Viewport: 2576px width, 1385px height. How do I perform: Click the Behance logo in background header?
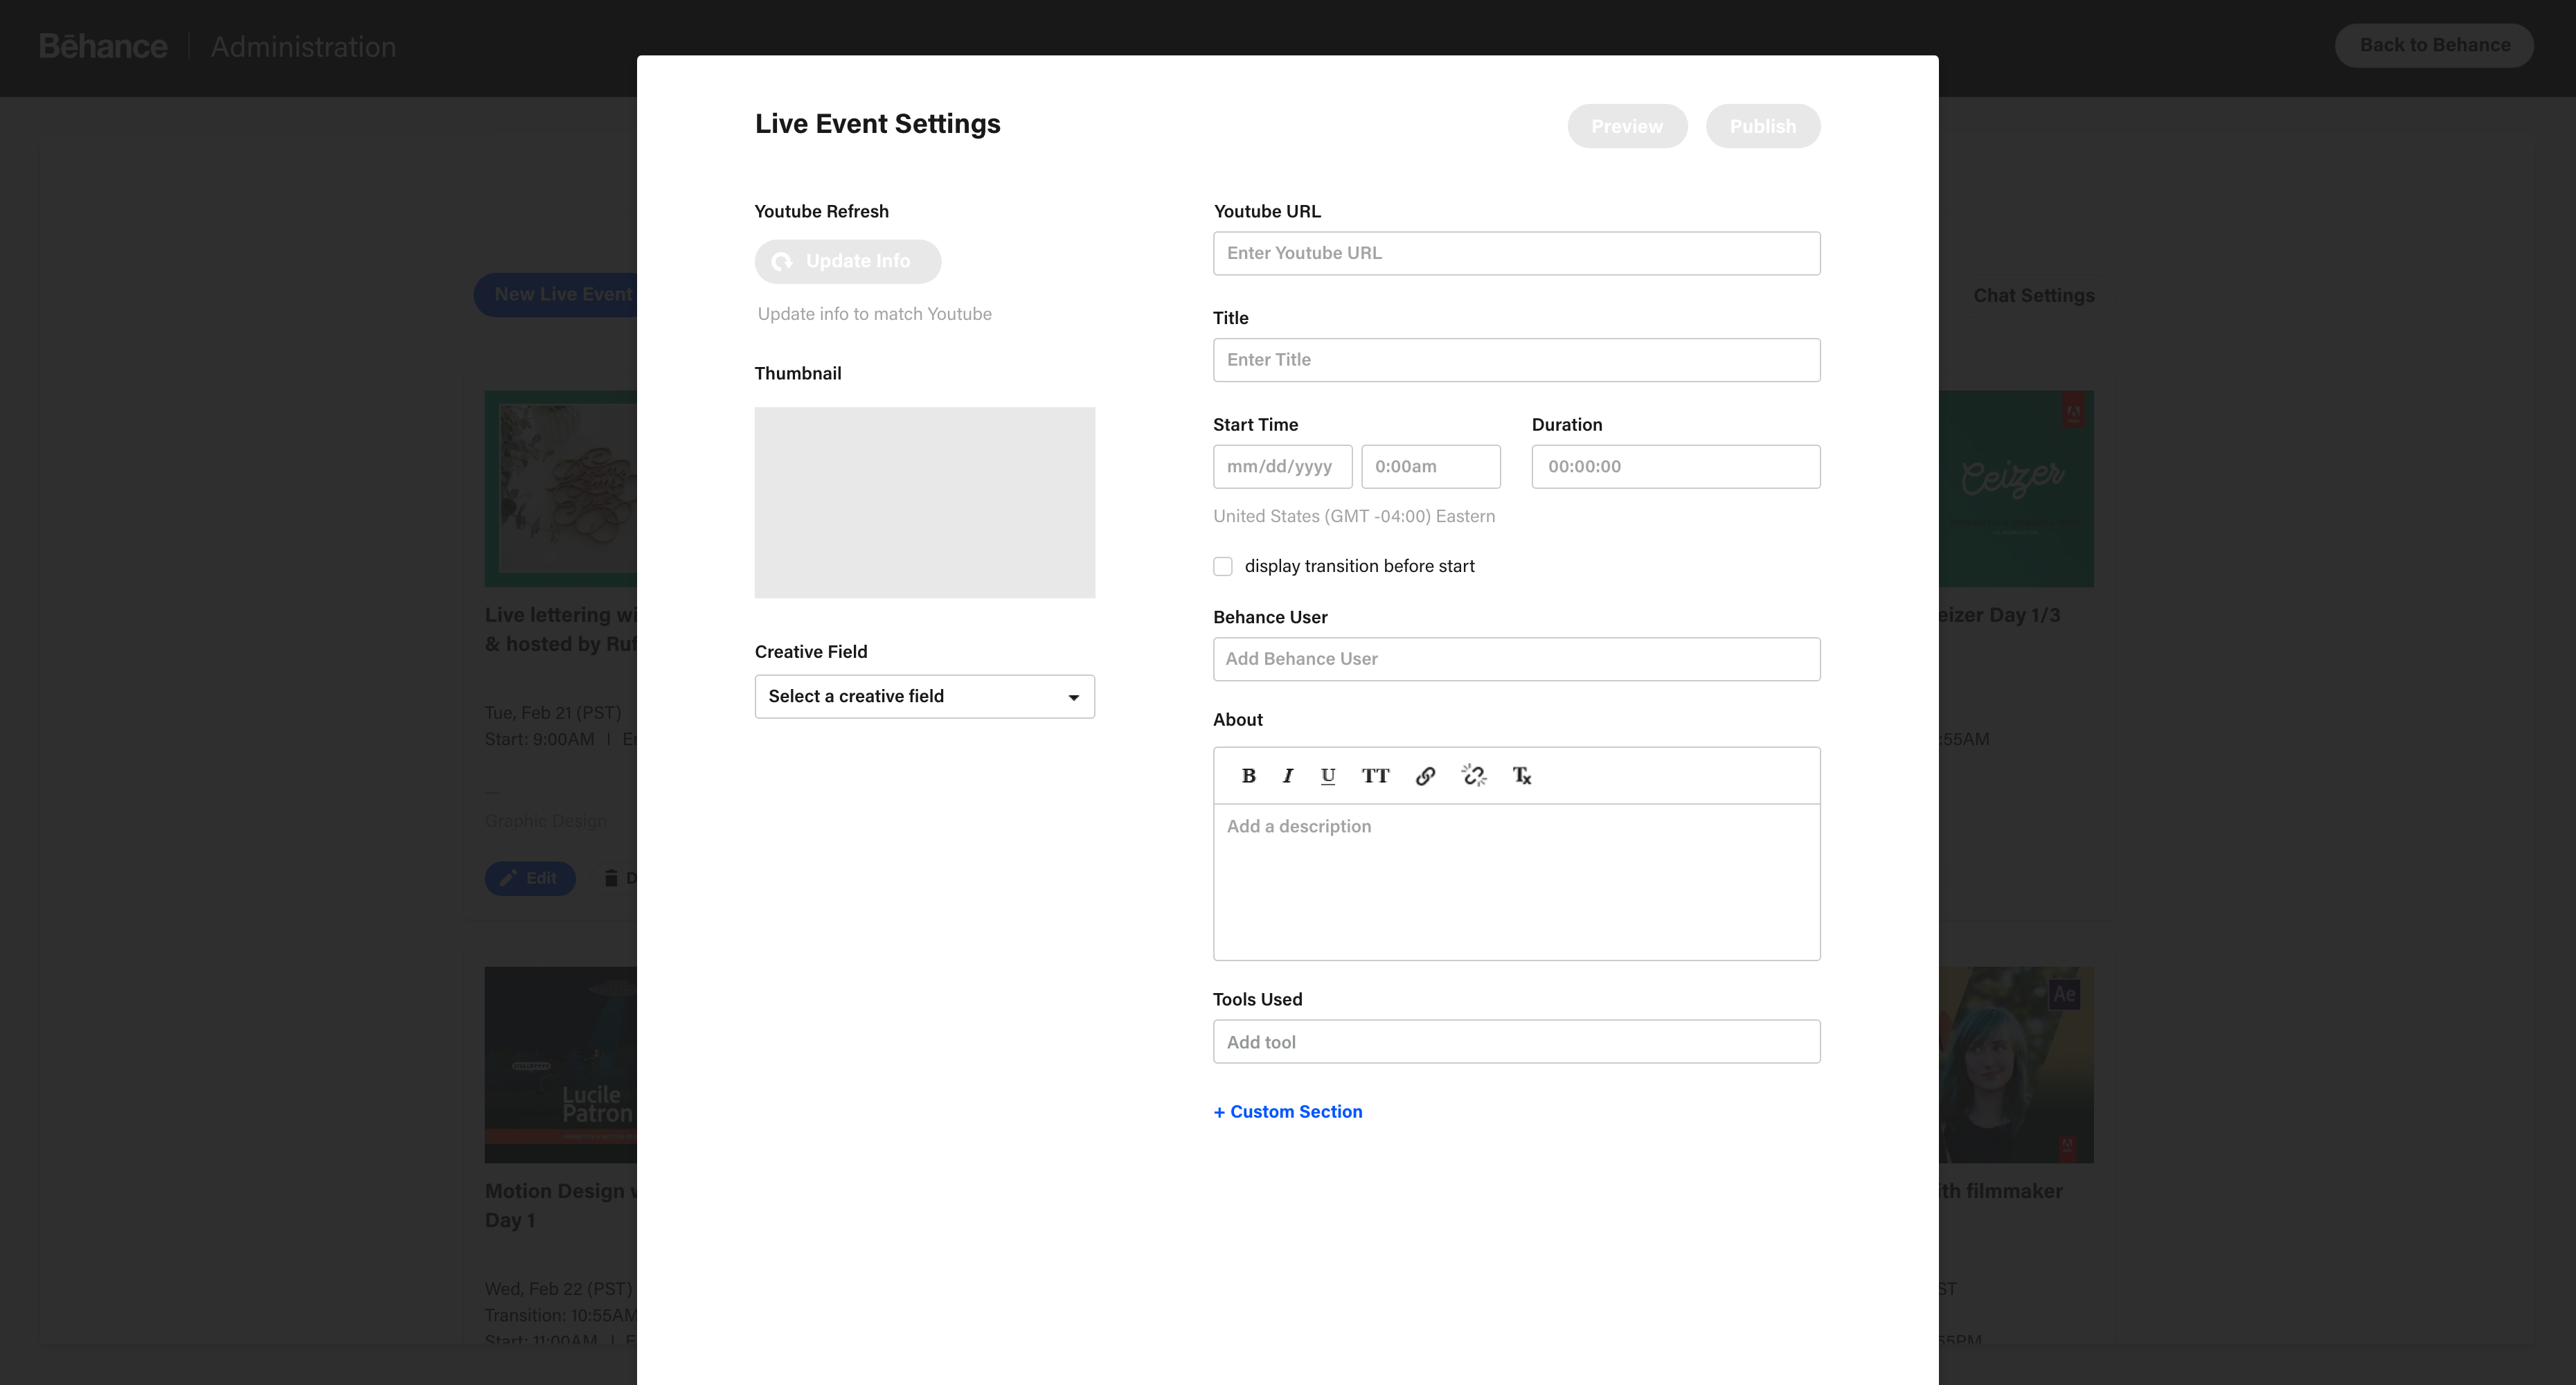click(x=103, y=46)
